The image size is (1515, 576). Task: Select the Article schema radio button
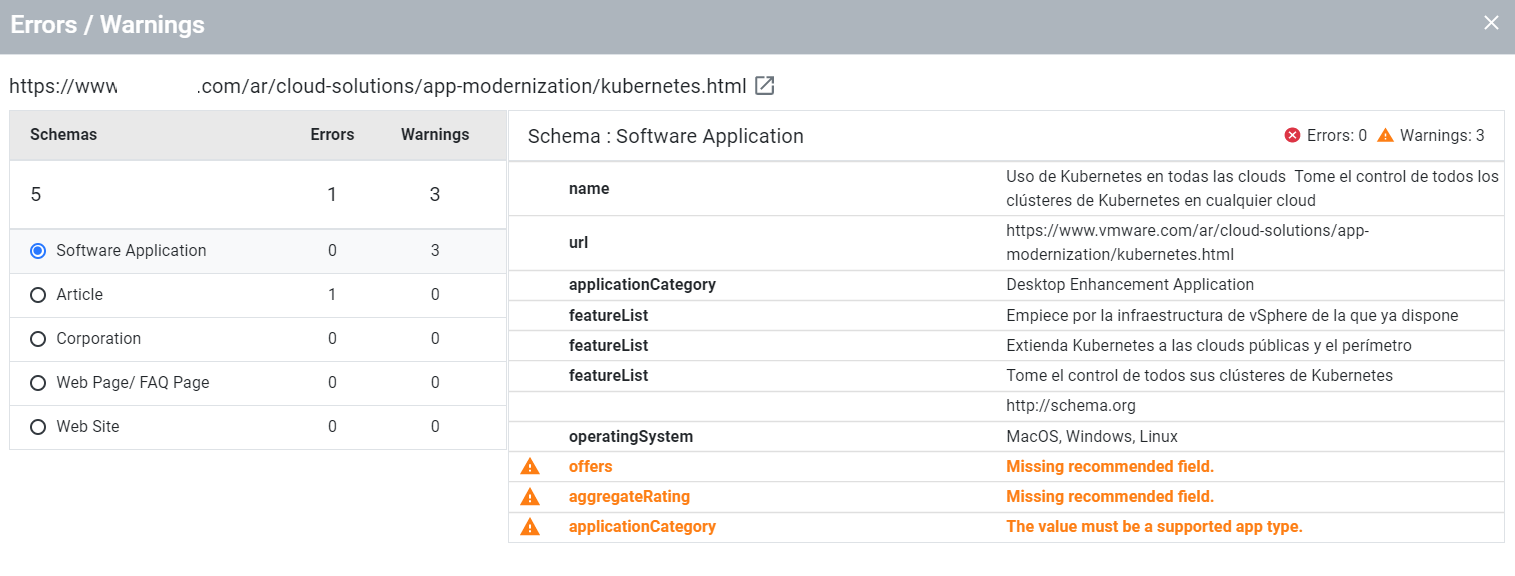point(38,295)
